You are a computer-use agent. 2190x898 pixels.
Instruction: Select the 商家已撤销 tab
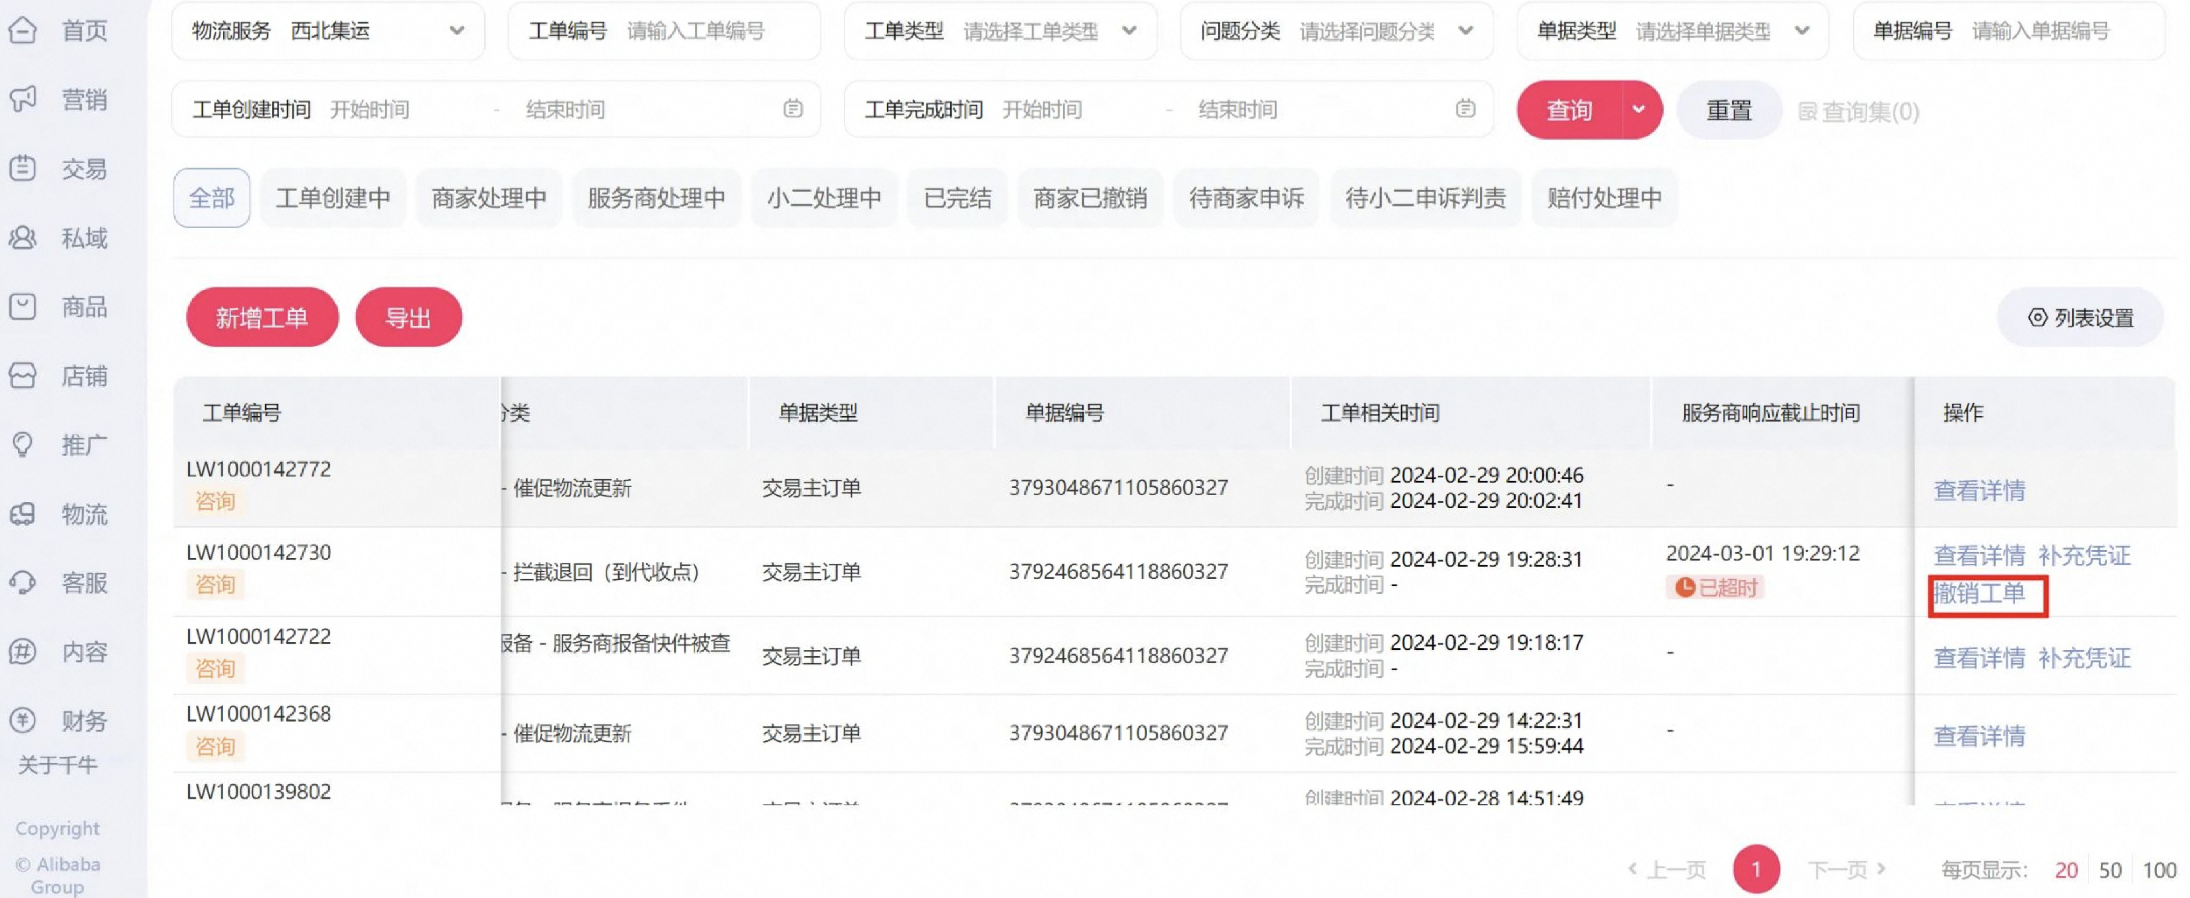1090,198
